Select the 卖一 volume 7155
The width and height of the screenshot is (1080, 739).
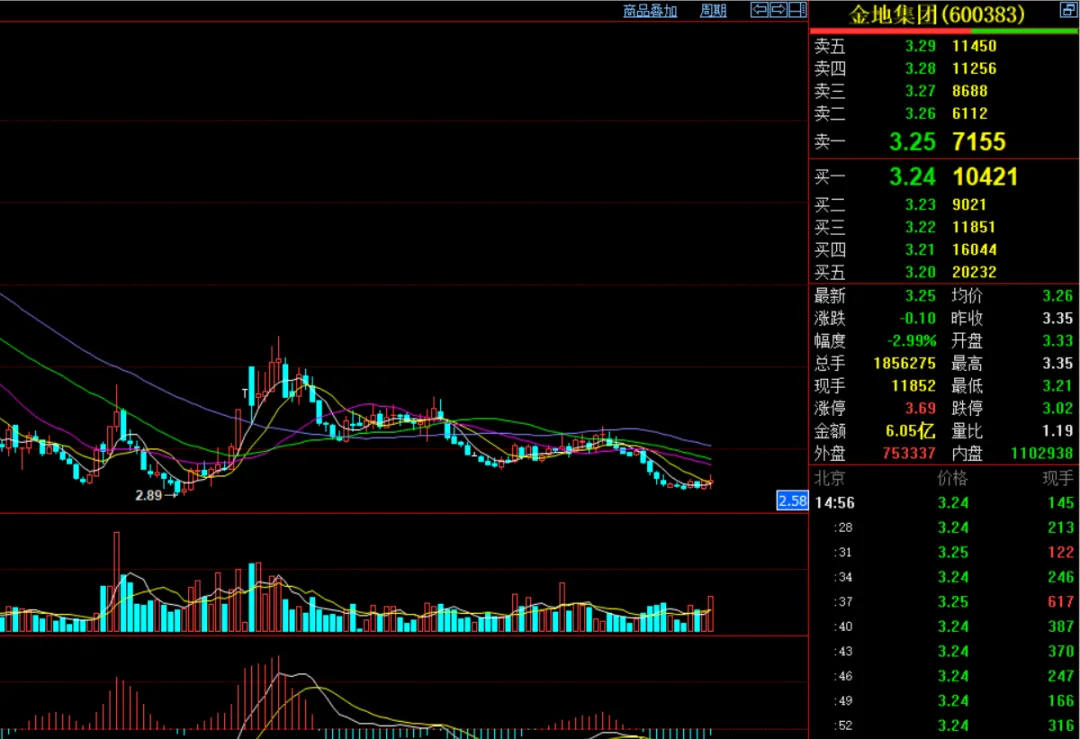click(x=979, y=142)
